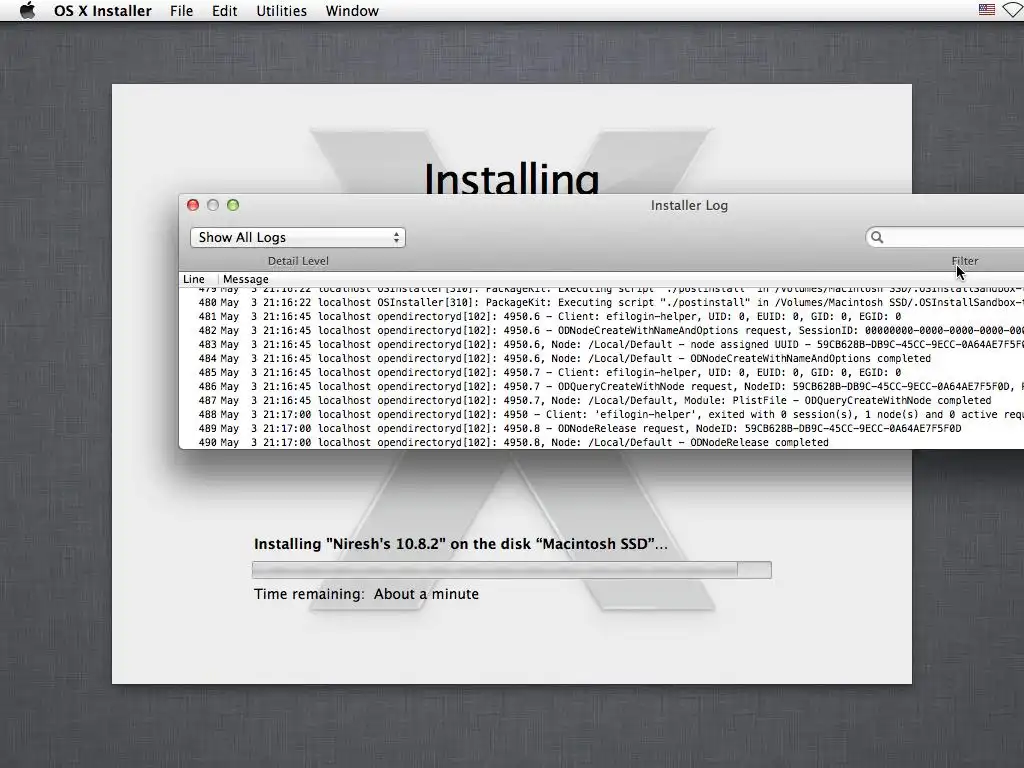Select log line 484 ODNodeCreateWithNameAndOptions completed

click(x=601, y=359)
